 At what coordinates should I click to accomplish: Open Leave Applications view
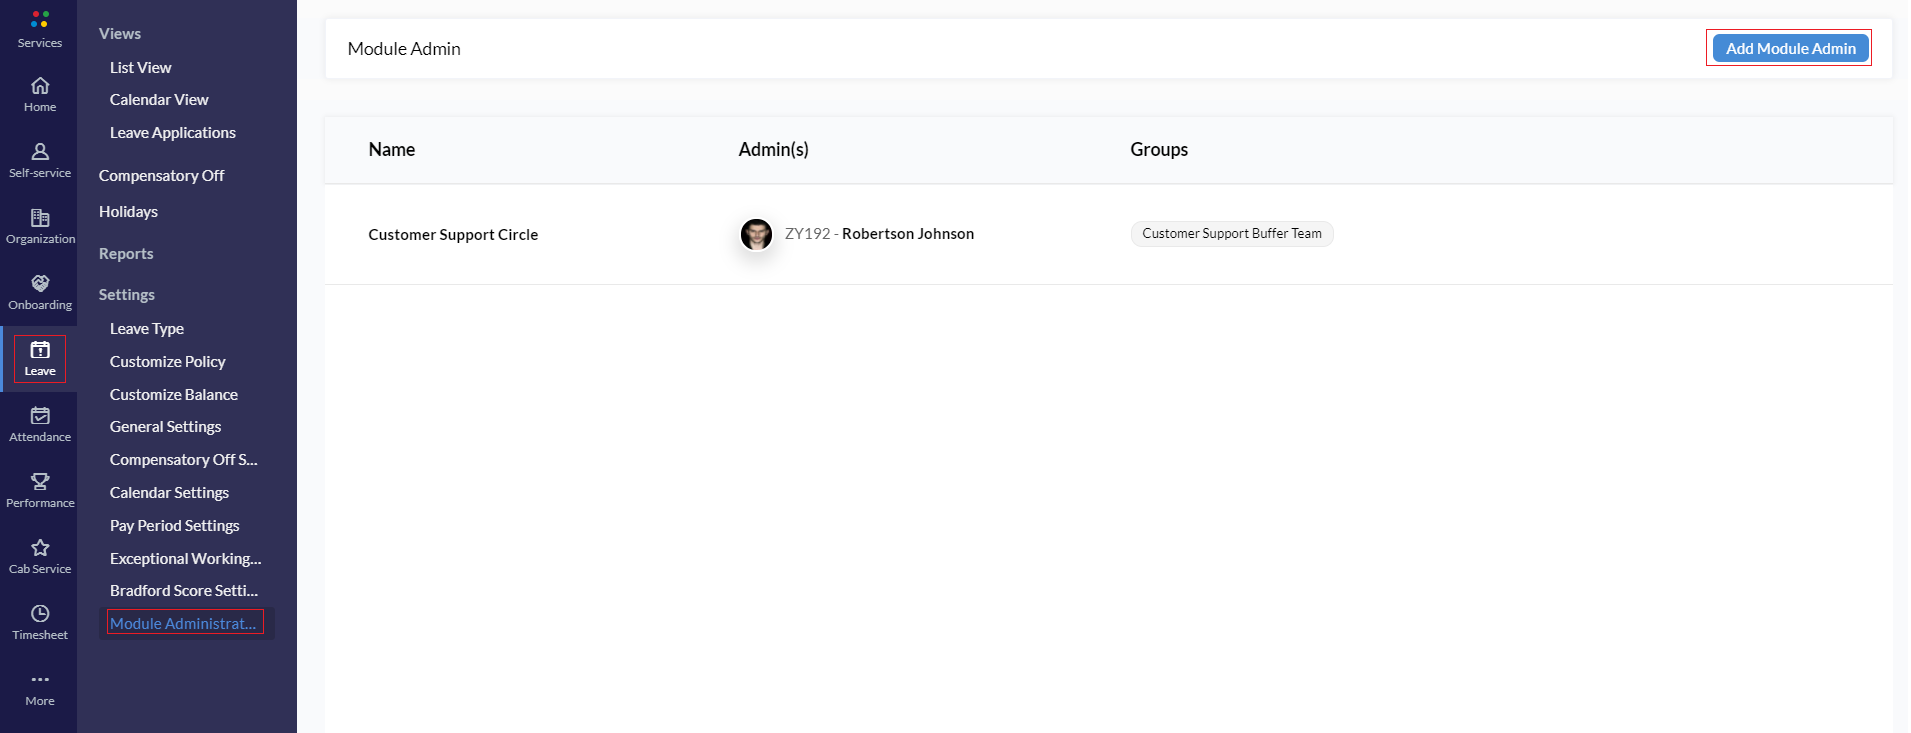point(173,133)
